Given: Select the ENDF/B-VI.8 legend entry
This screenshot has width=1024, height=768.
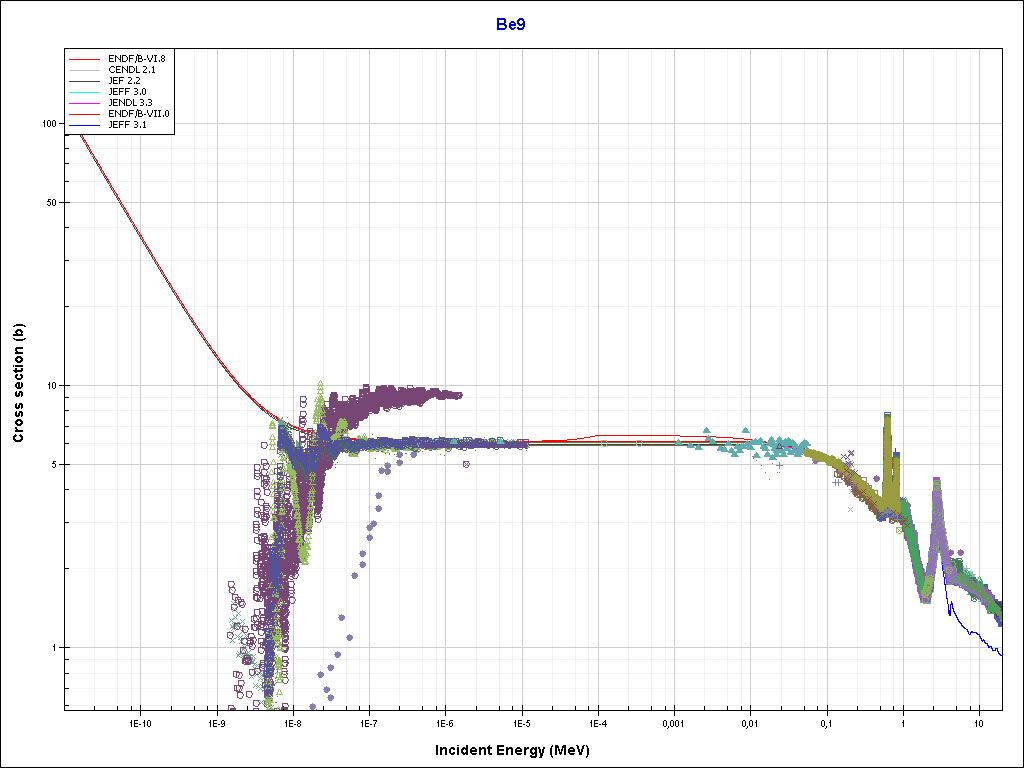Looking at the screenshot, I should (x=136, y=59).
